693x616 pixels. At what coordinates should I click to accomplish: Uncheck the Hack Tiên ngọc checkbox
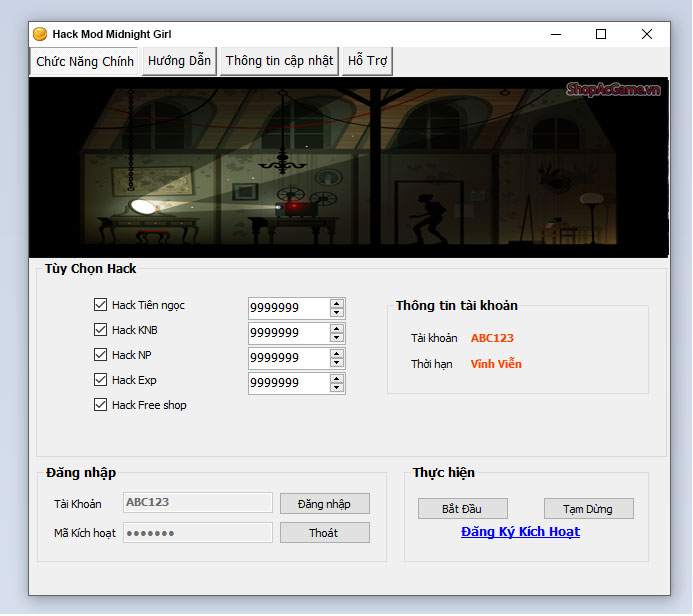(x=100, y=305)
